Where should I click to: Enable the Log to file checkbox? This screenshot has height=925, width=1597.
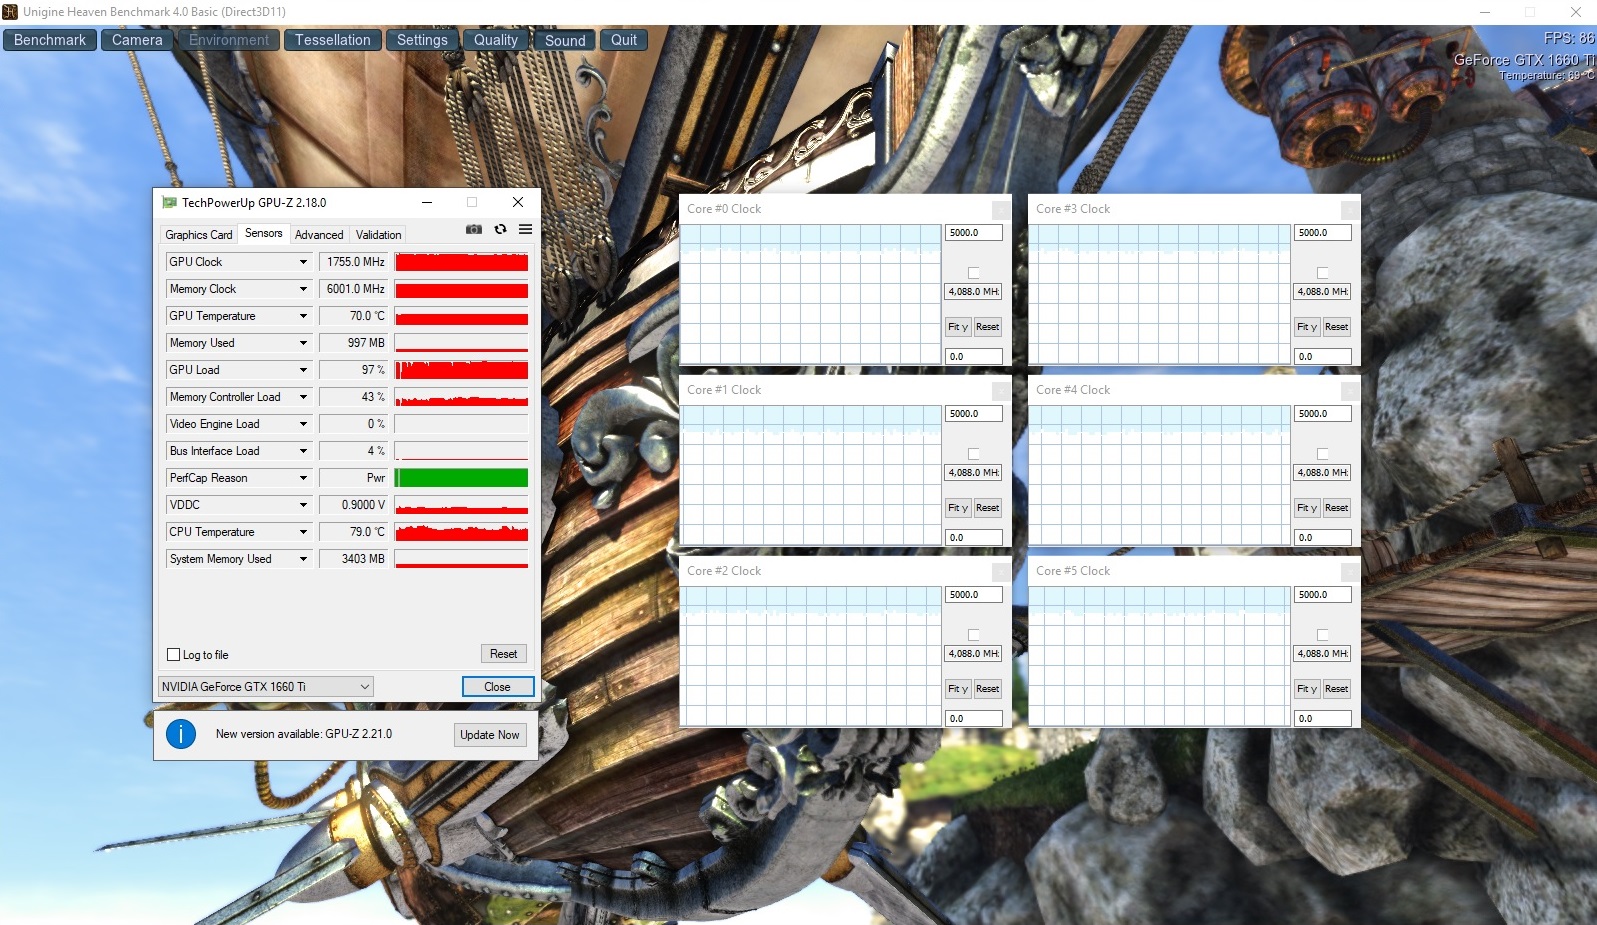coord(173,655)
